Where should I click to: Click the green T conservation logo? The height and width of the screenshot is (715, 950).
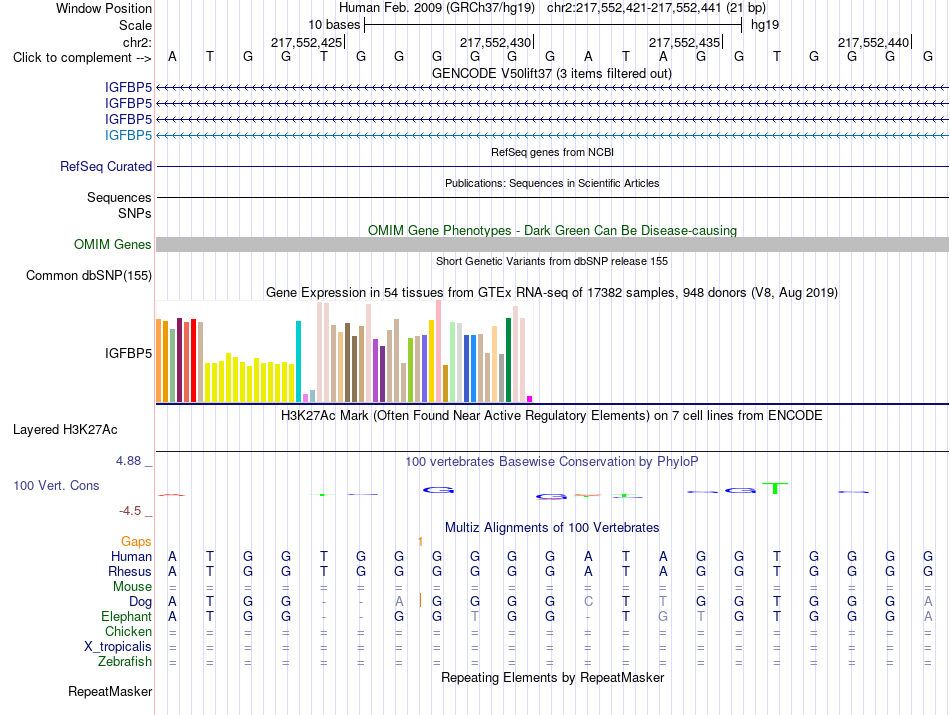tap(775, 488)
